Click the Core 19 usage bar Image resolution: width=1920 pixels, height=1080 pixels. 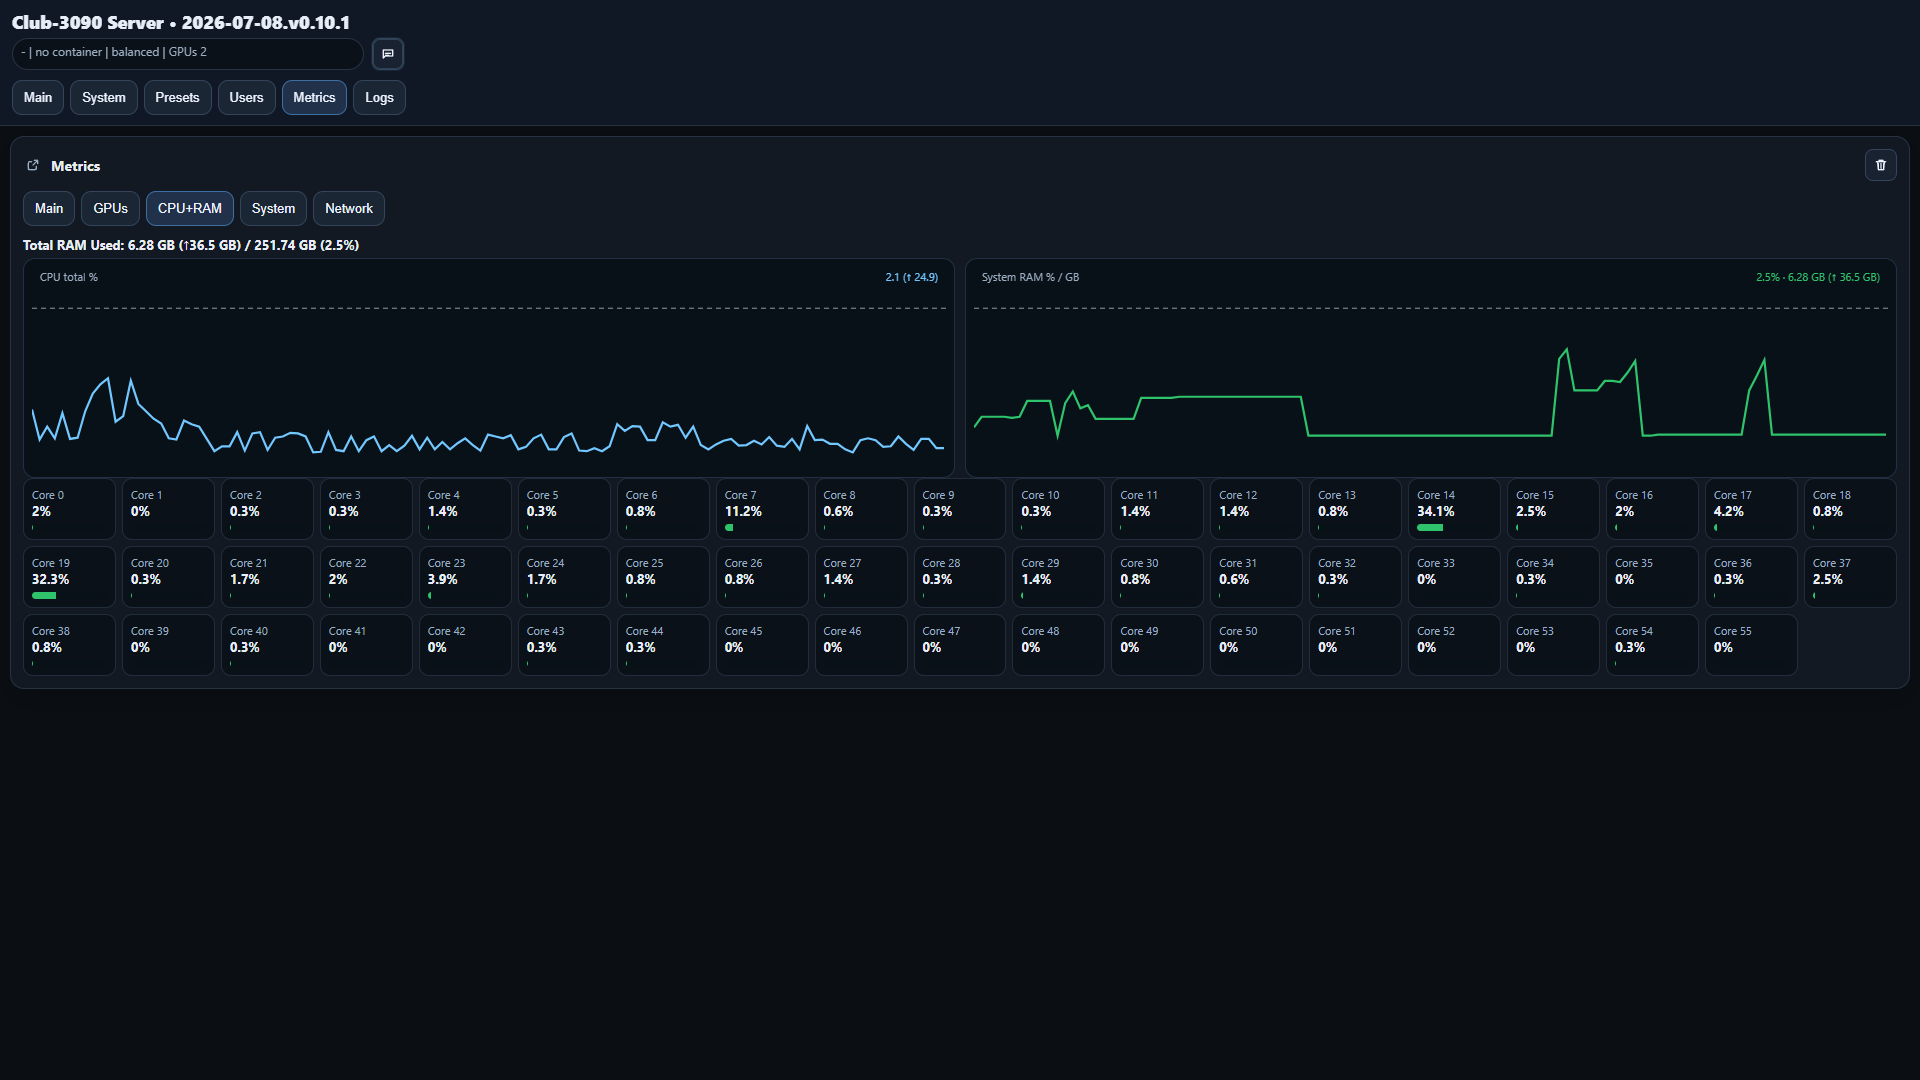click(x=44, y=596)
